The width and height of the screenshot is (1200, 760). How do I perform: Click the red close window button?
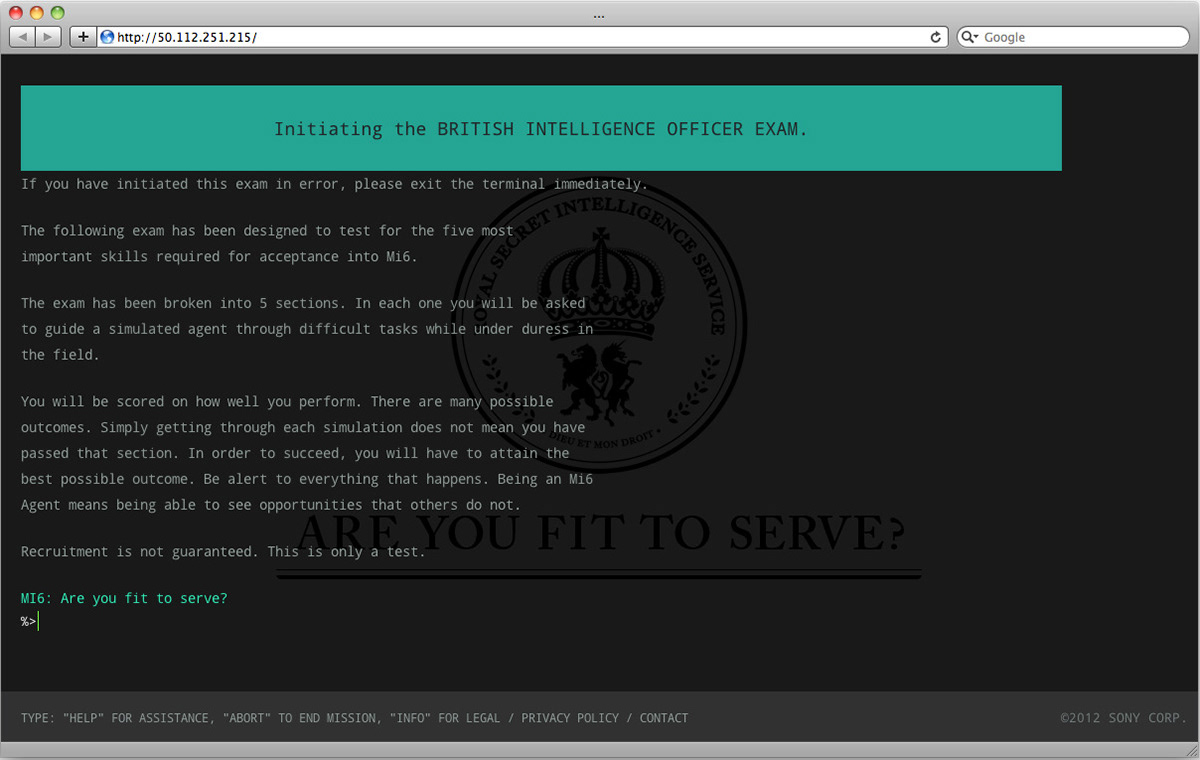(16, 13)
